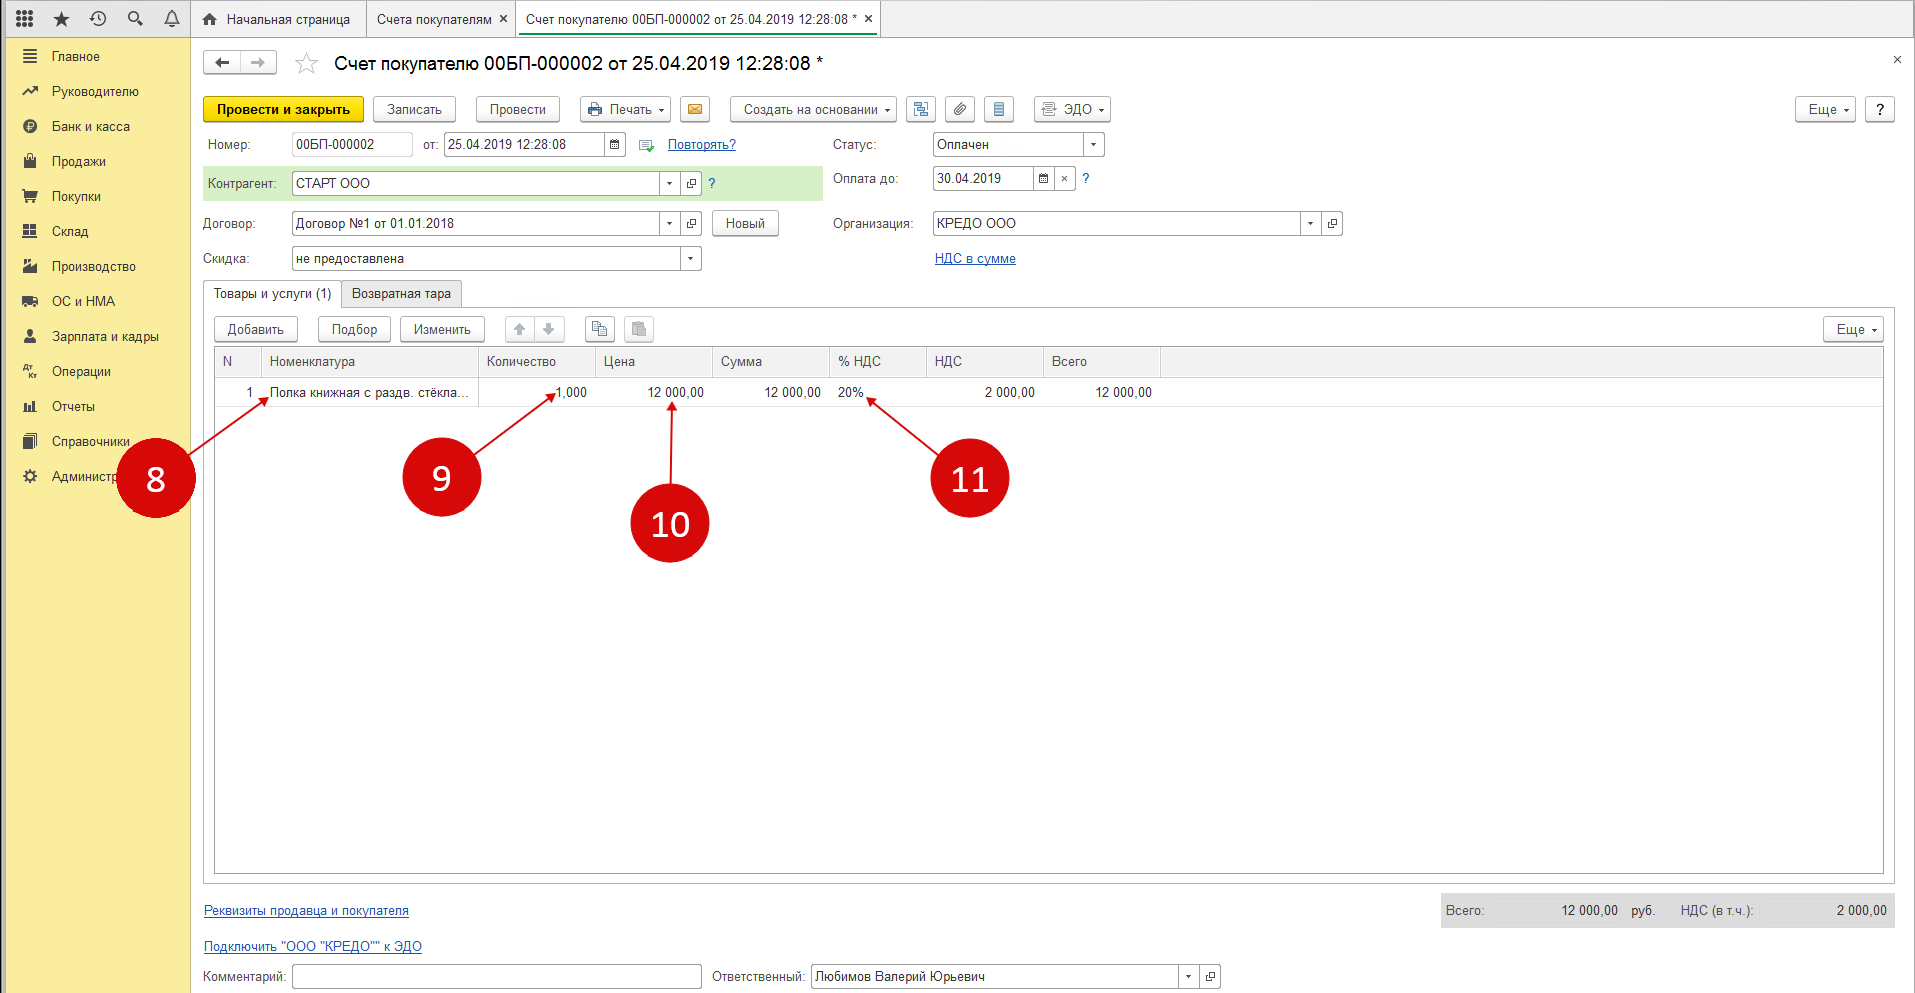Open the Ответственный record via open button
Image resolution: width=1915 pixels, height=993 pixels.
(1210, 977)
